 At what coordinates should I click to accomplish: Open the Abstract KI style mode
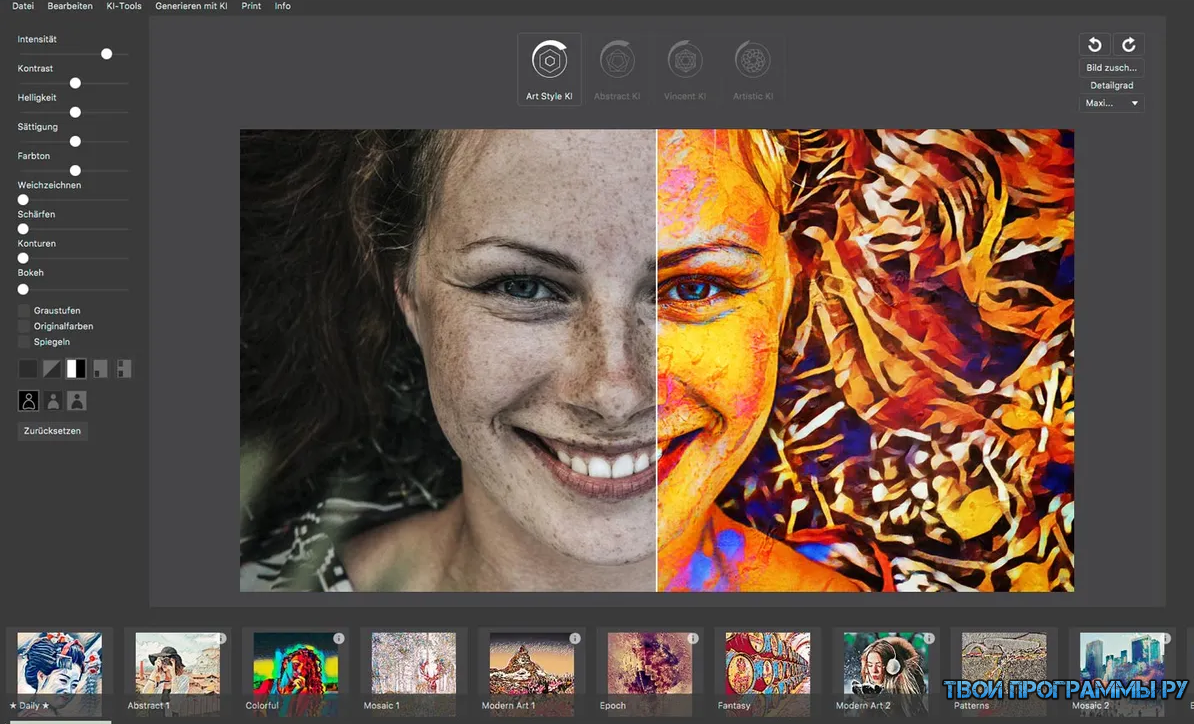(x=617, y=60)
